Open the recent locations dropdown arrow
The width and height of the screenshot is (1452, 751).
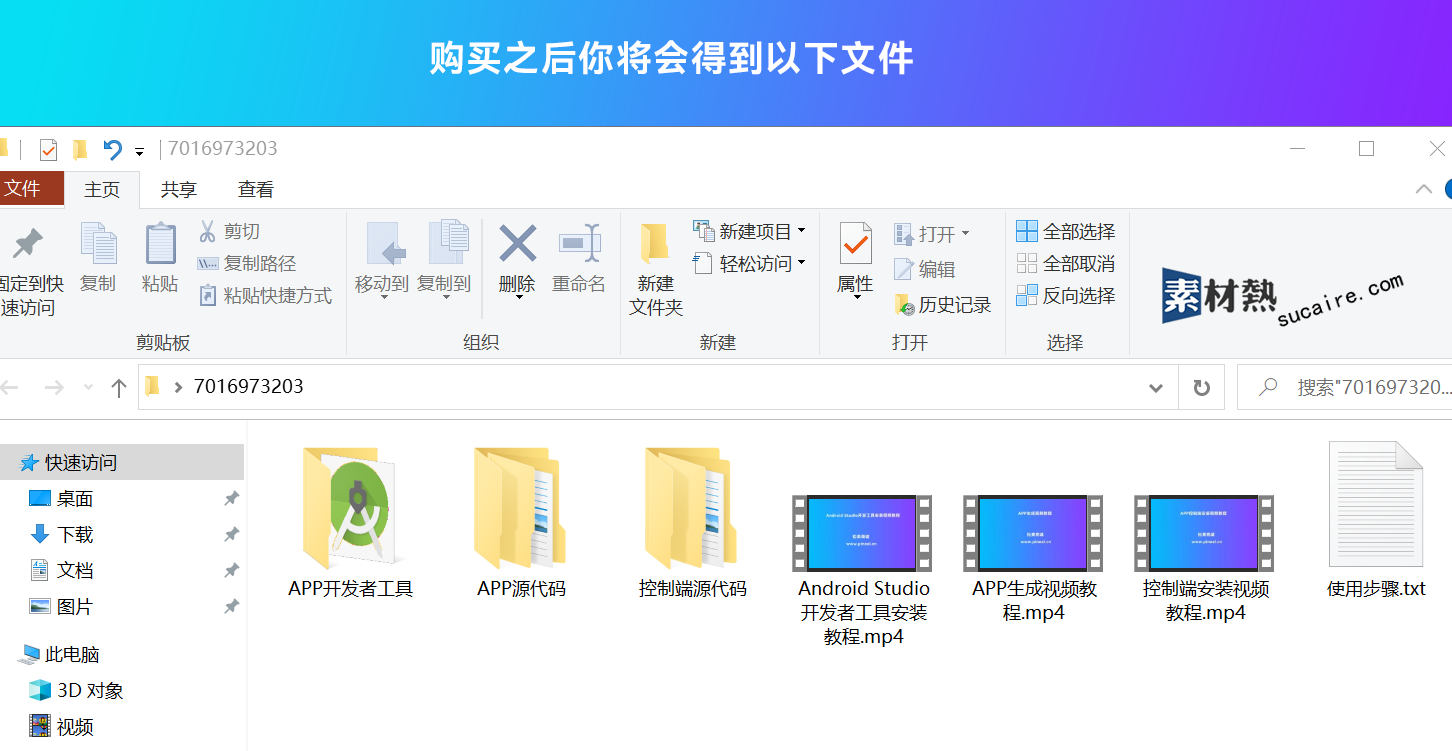coord(88,387)
